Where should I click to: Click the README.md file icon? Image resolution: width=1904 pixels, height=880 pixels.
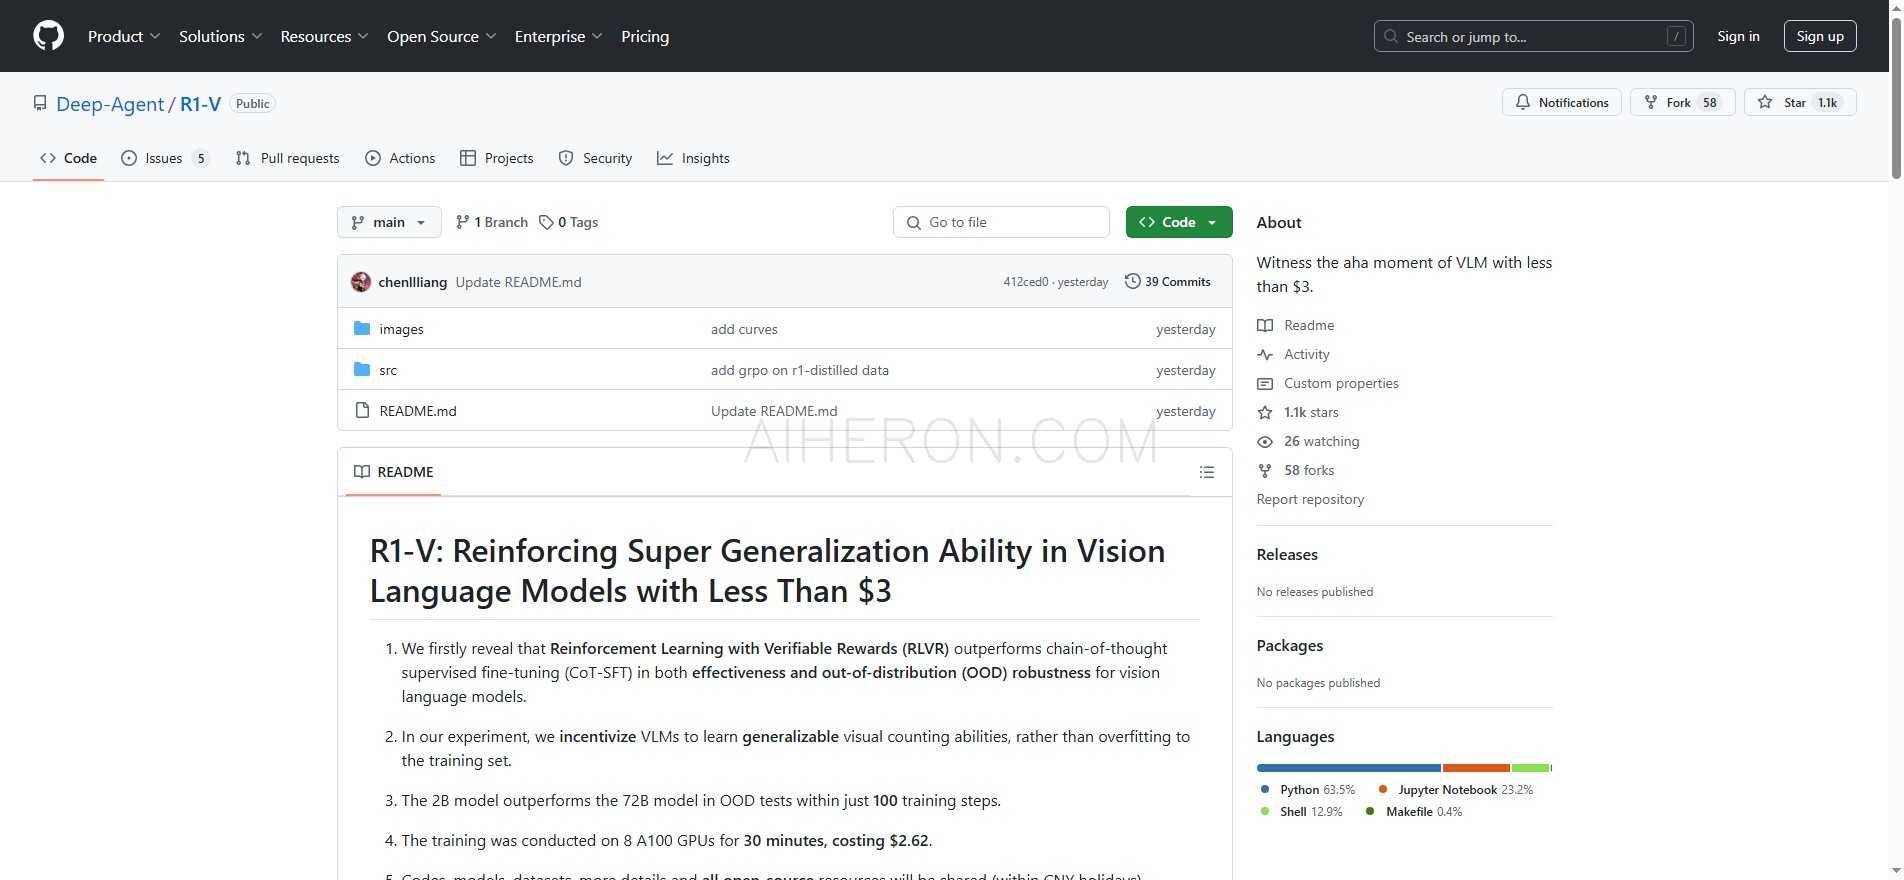click(x=362, y=411)
